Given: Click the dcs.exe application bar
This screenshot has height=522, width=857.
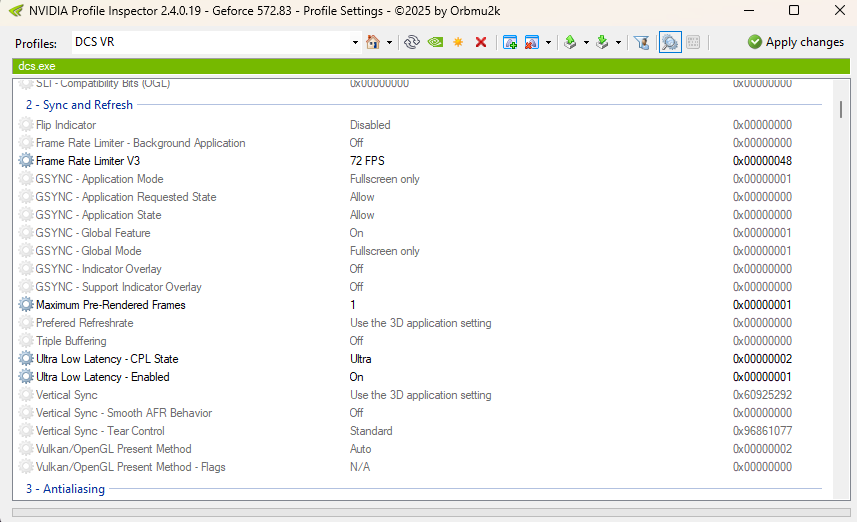Looking at the screenshot, I should [431, 66].
